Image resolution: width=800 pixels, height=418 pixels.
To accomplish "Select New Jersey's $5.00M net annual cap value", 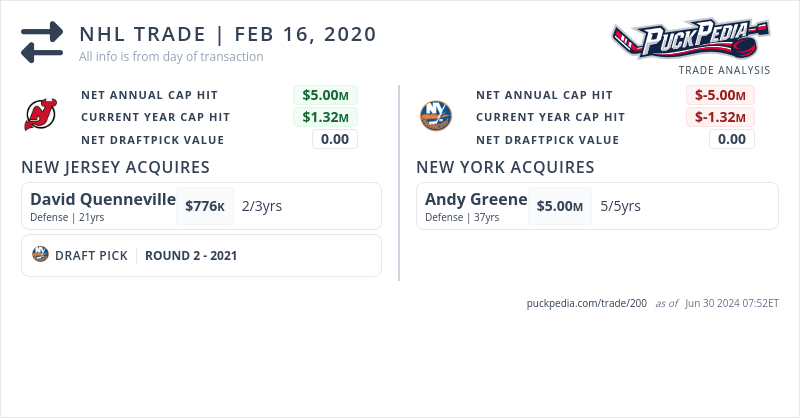I will coord(325,95).
